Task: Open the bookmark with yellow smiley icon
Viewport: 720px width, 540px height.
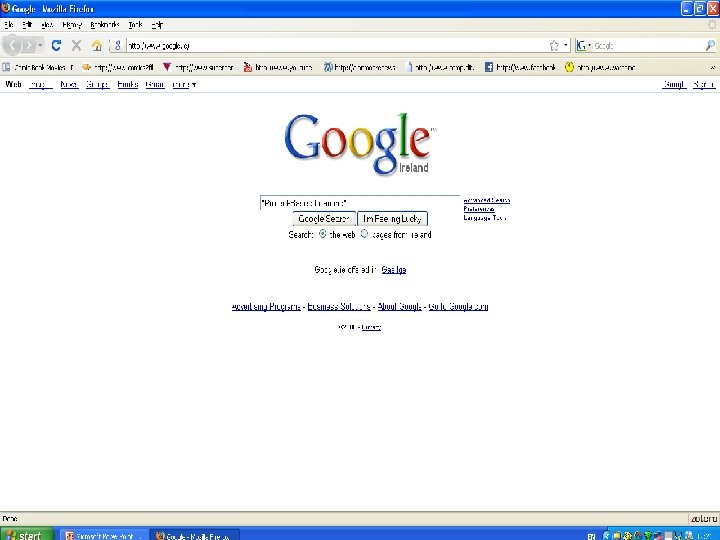Action: [x=600, y=68]
